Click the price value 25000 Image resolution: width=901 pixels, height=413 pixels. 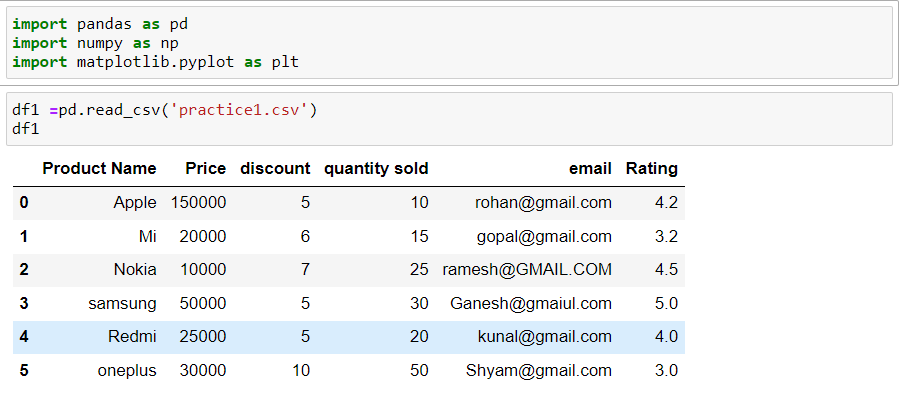pyautogui.click(x=203, y=337)
